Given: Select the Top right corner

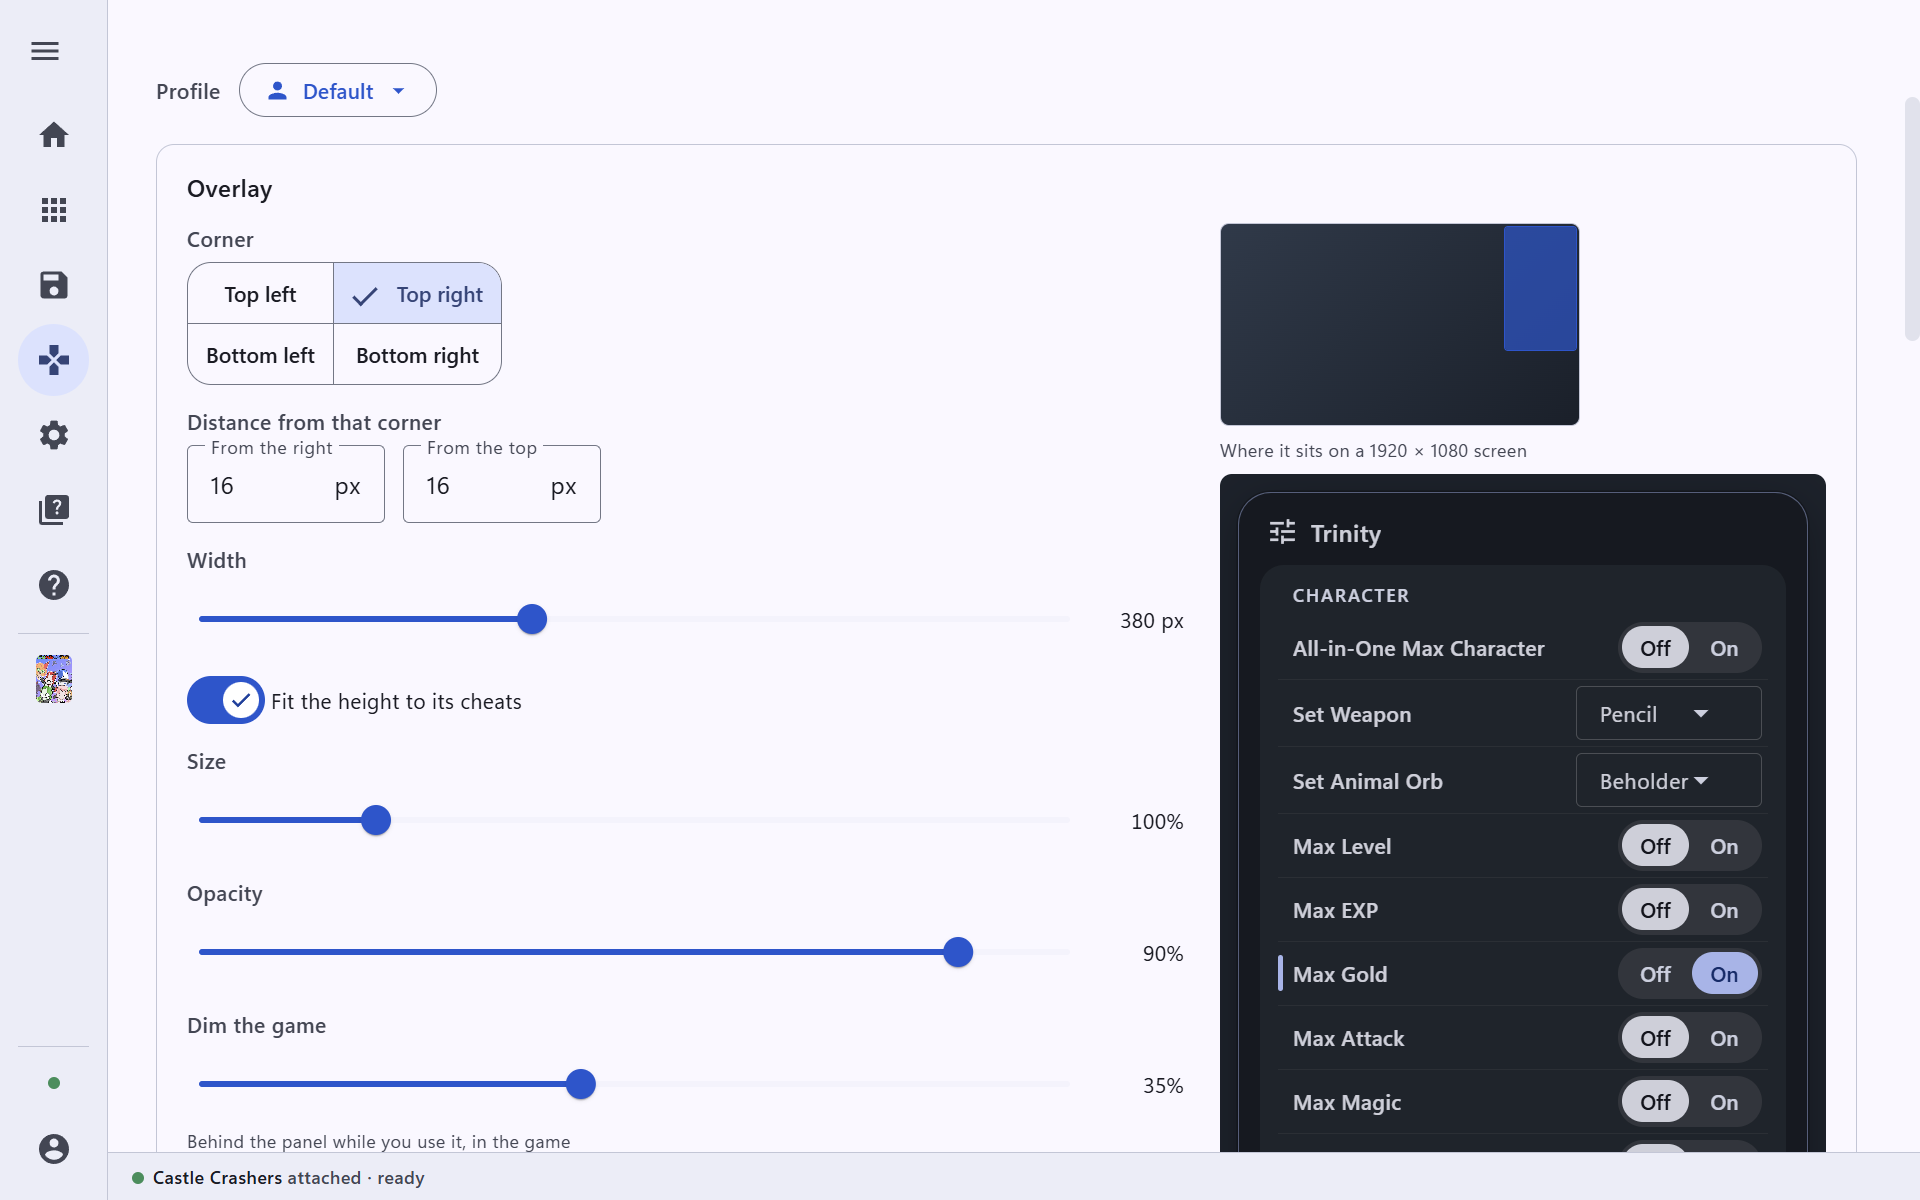Looking at the screenshot, I should point(418,294).
